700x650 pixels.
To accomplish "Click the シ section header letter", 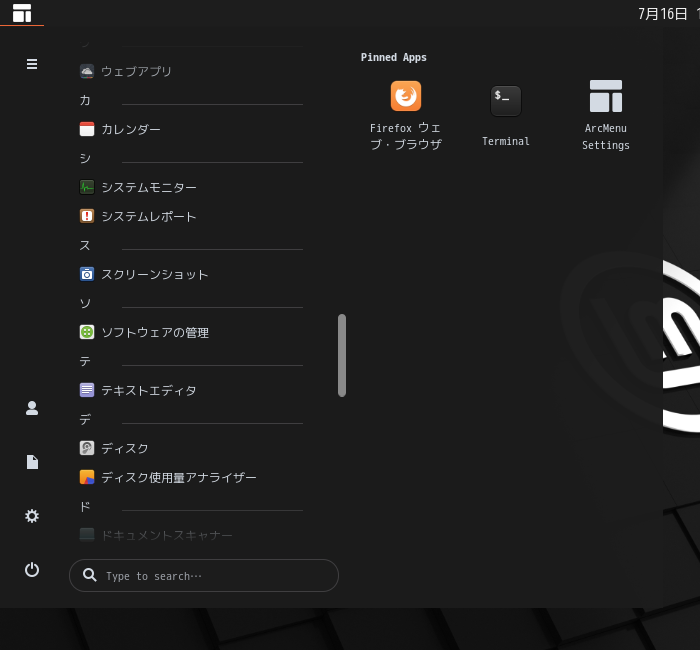I will coord(85,158).
